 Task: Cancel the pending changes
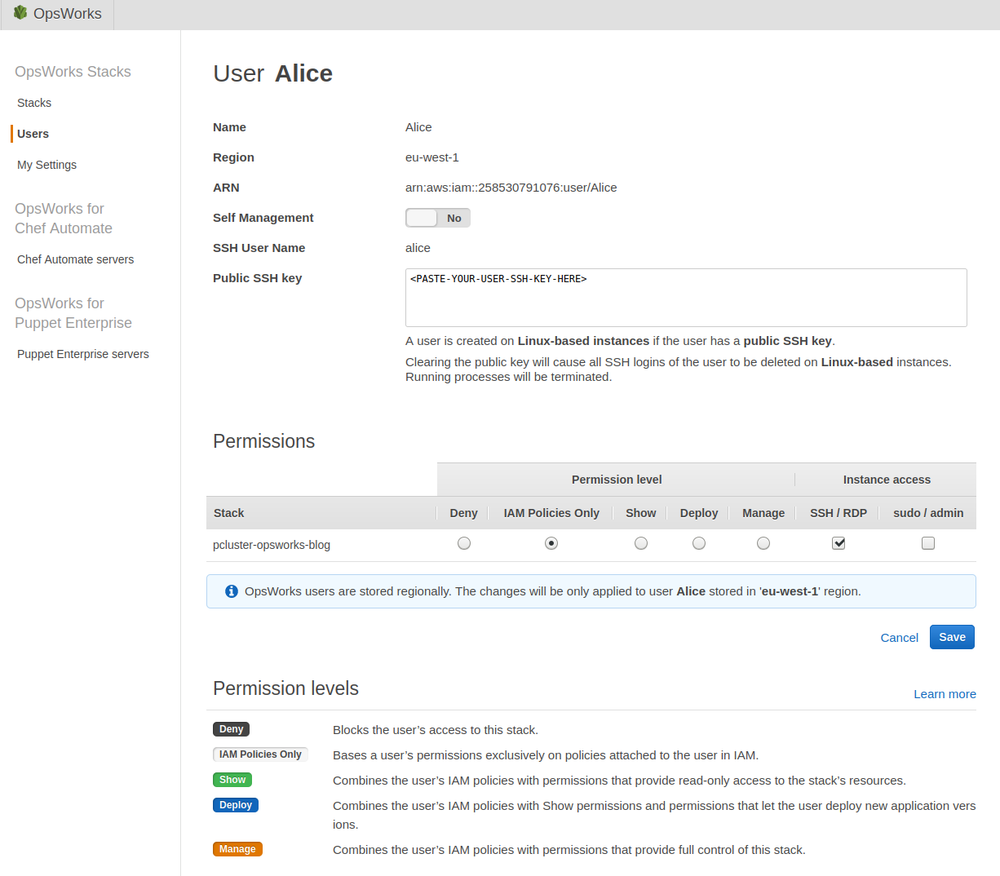(x=898, y=637)
